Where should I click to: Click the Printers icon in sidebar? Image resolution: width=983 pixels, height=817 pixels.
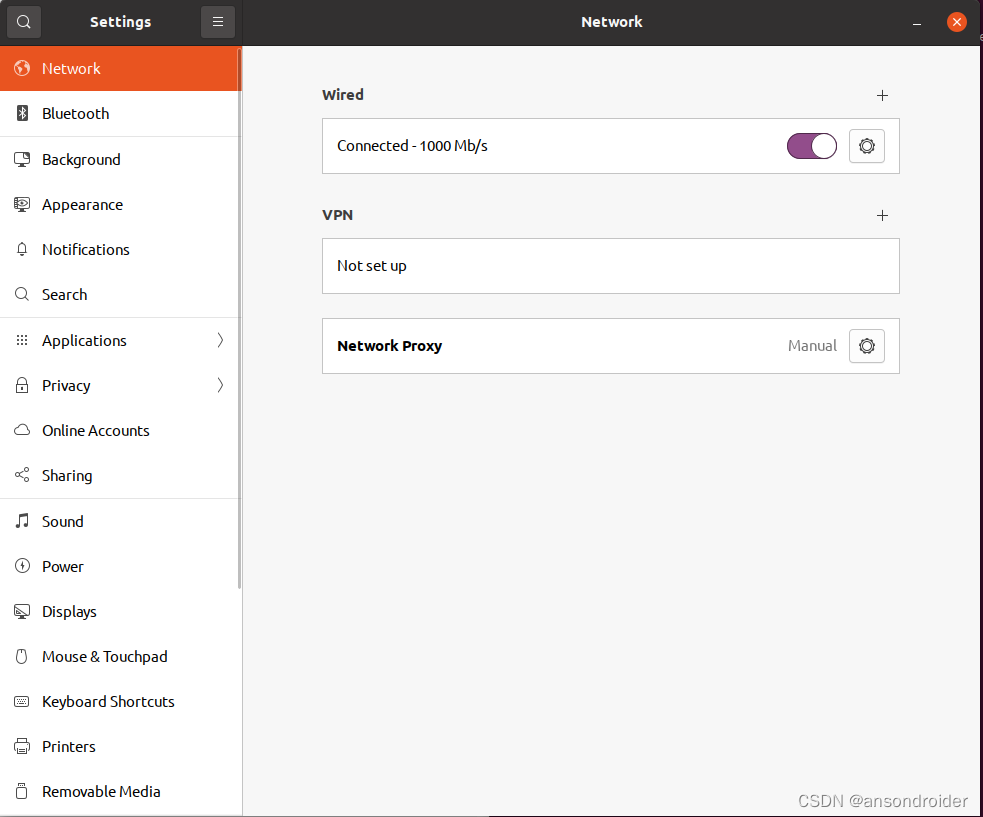click(x=22, y=746)
